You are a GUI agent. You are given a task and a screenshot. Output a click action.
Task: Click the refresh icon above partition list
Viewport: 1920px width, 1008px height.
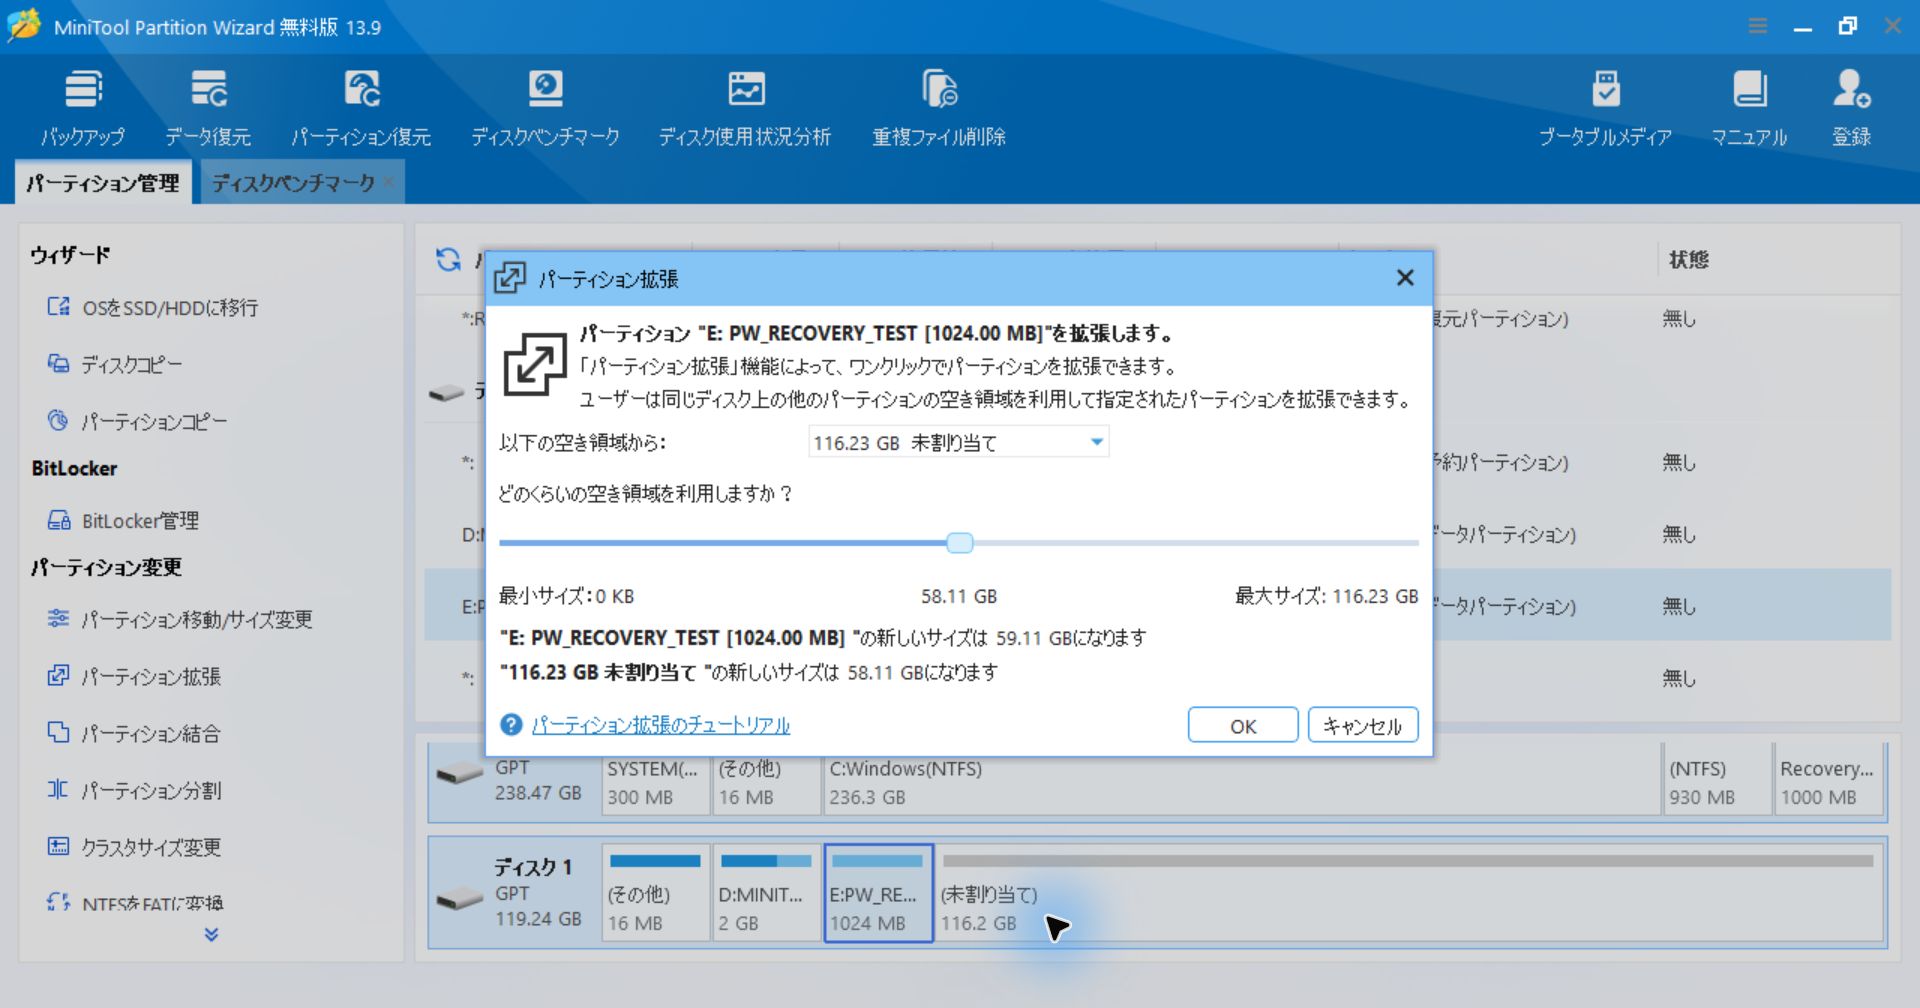point(448,260)
